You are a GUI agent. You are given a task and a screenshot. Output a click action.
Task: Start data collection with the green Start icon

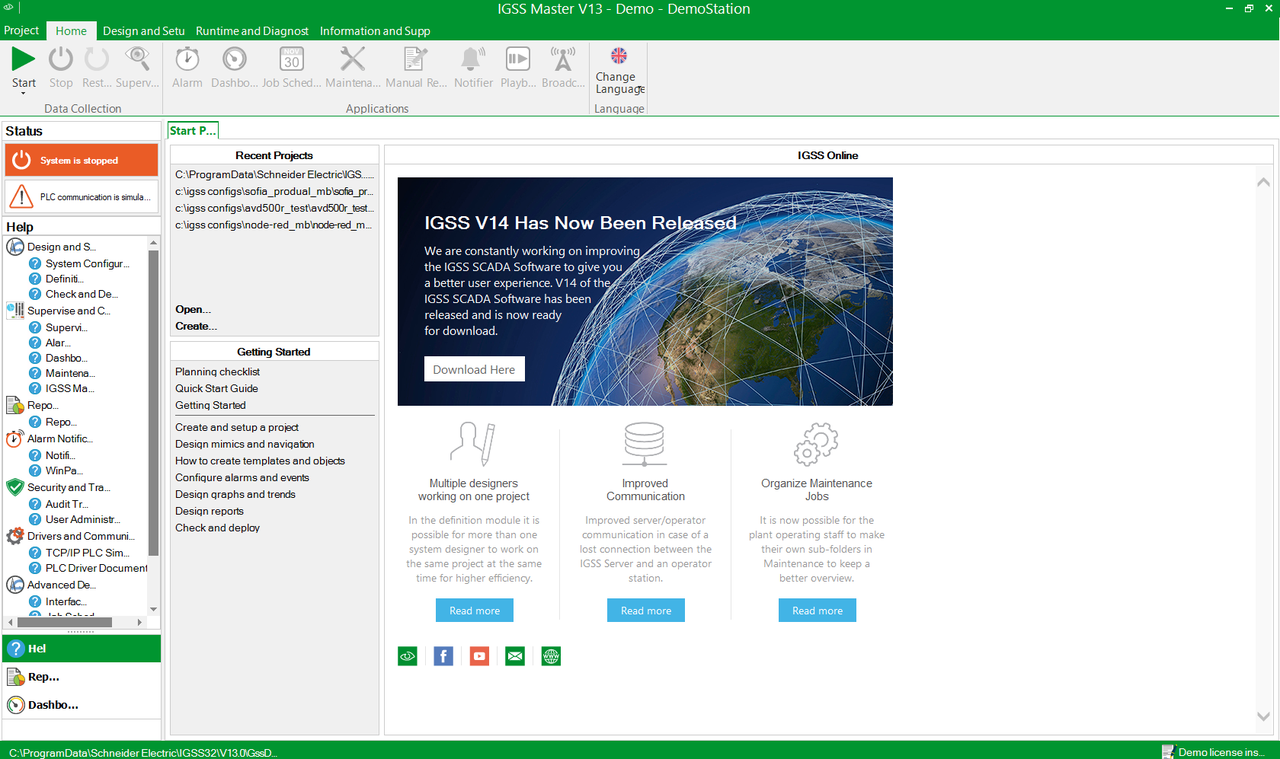23,59
